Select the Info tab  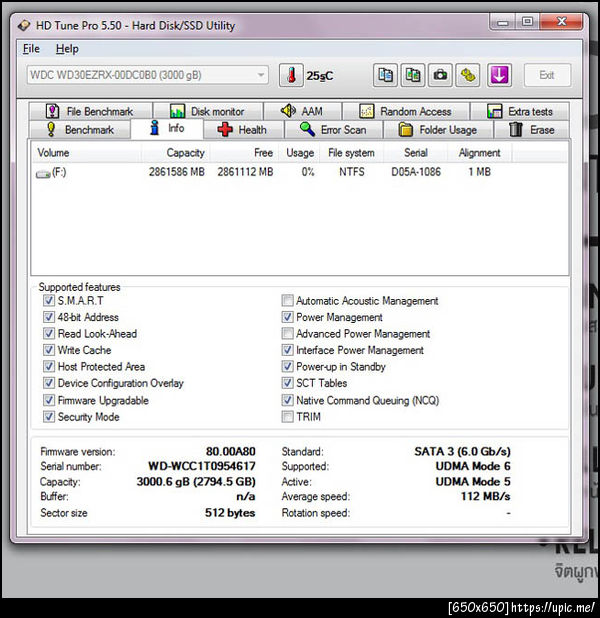[x=167, y=128]
